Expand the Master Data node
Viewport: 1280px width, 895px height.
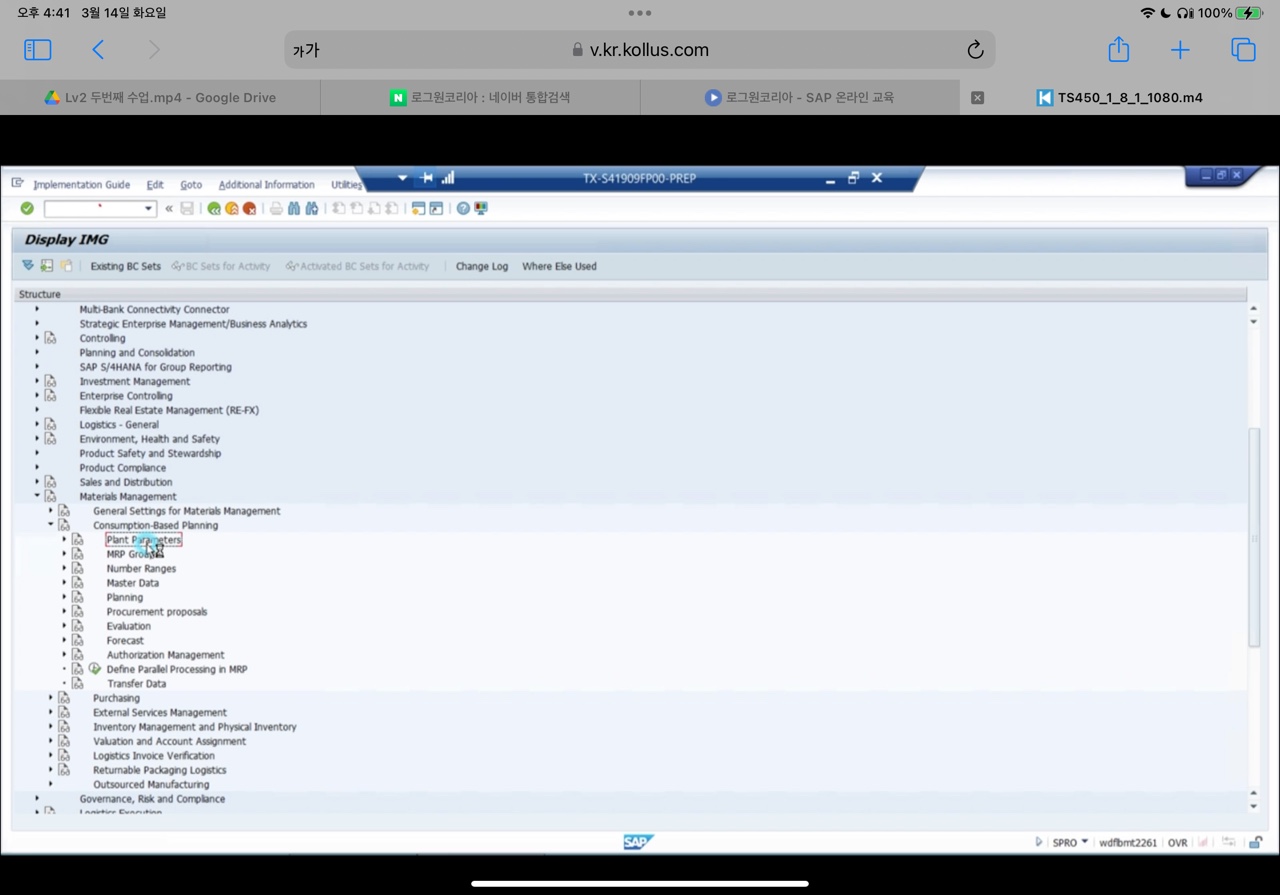(64, 583)
